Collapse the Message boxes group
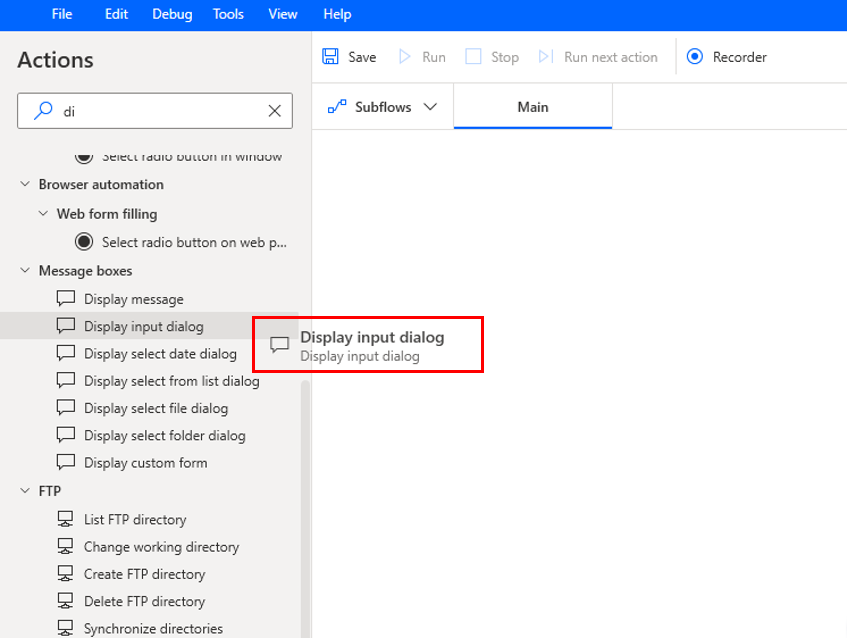The width and height of the screenshot is (847, 638). (25, 270)
